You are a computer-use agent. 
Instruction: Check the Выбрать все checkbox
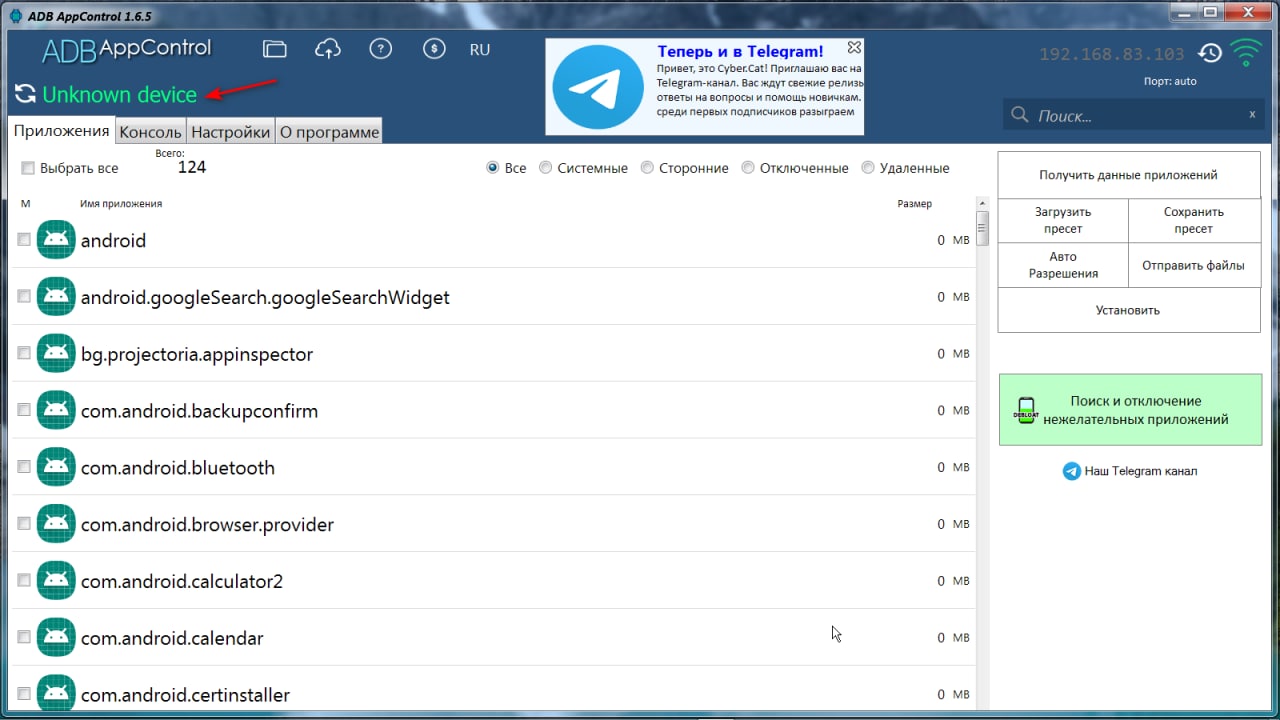28,168
